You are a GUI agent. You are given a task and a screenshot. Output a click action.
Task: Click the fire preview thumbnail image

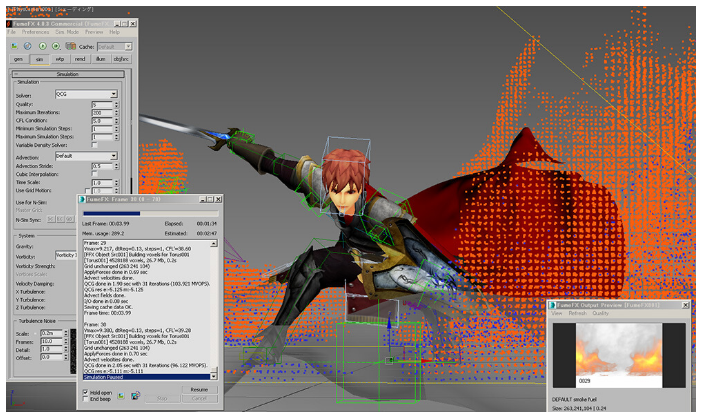pos(619,355)
